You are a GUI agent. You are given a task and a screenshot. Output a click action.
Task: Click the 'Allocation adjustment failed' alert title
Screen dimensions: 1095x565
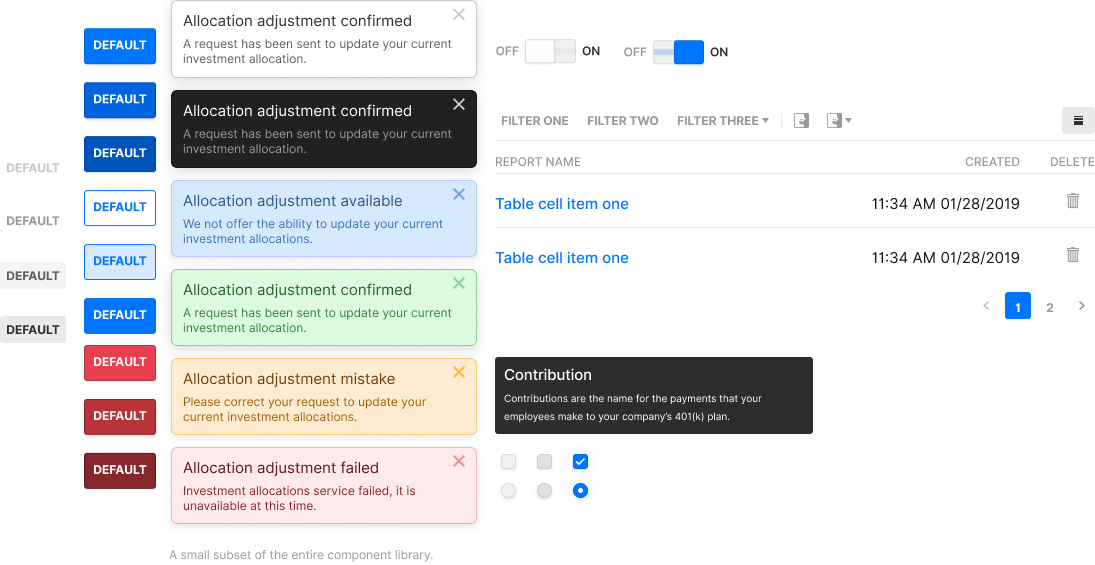pyautogui.click(x=281, y=468)
